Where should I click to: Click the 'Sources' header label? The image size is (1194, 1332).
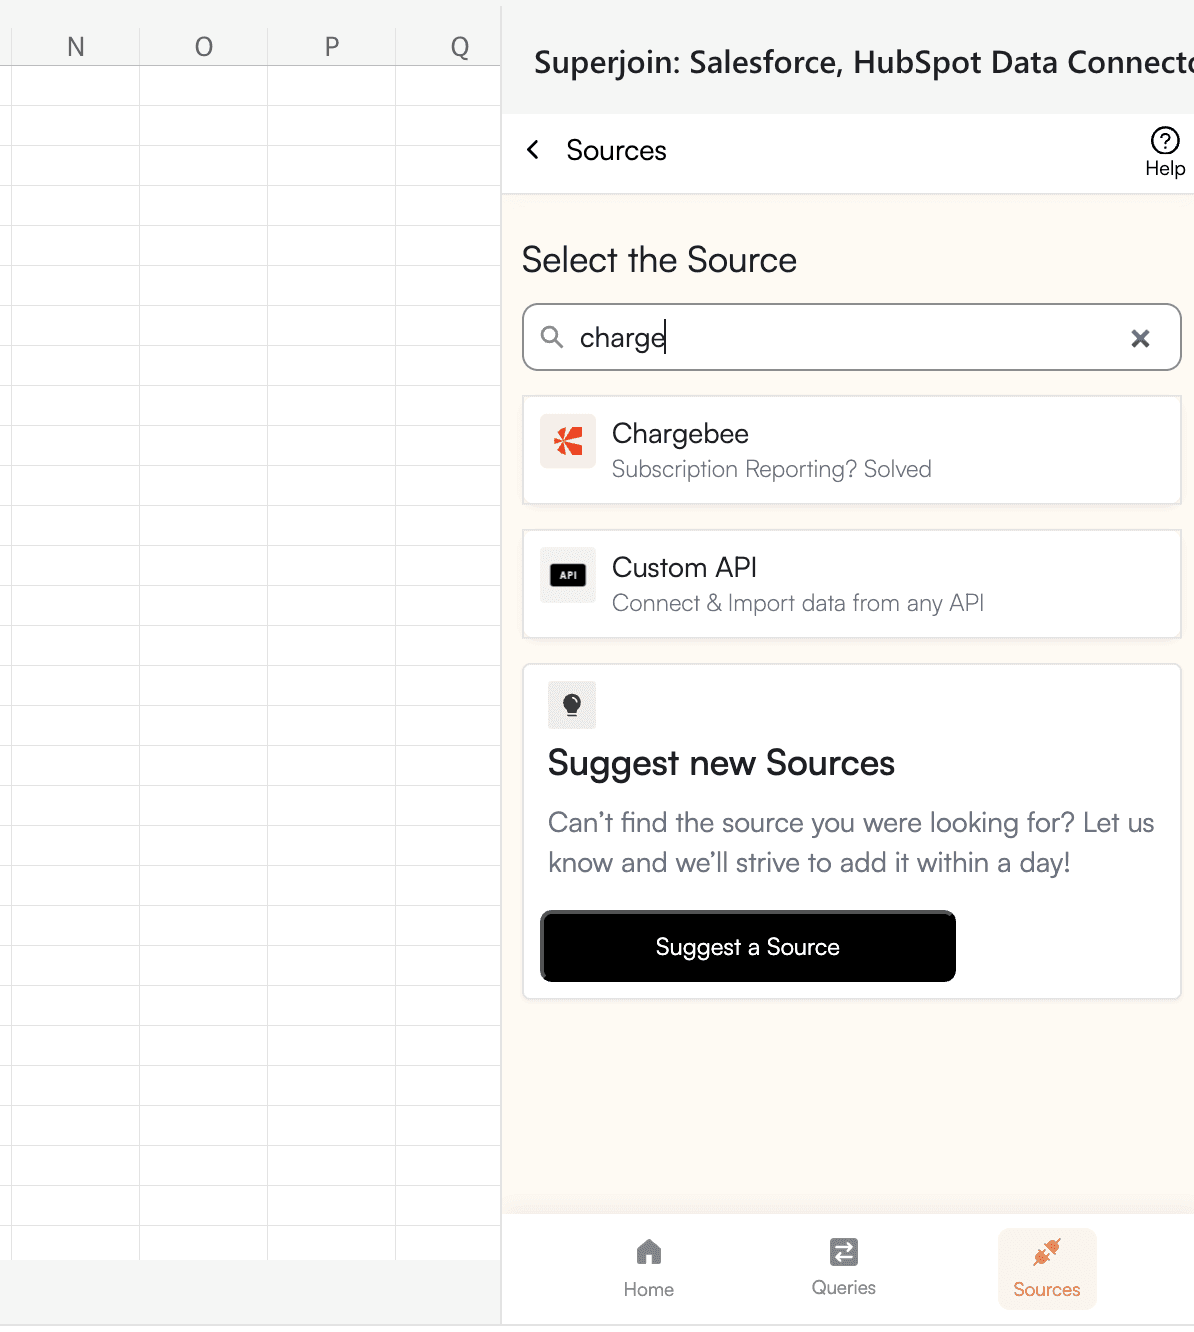616,150
